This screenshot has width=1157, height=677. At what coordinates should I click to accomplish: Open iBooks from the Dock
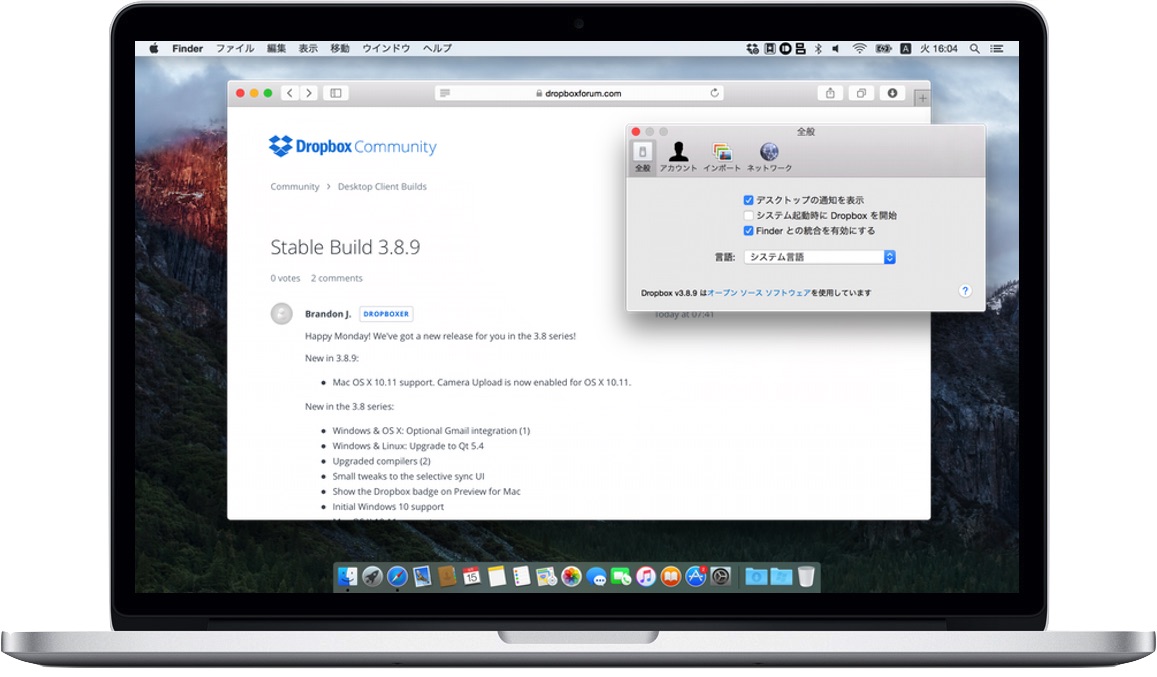point(671,577)
